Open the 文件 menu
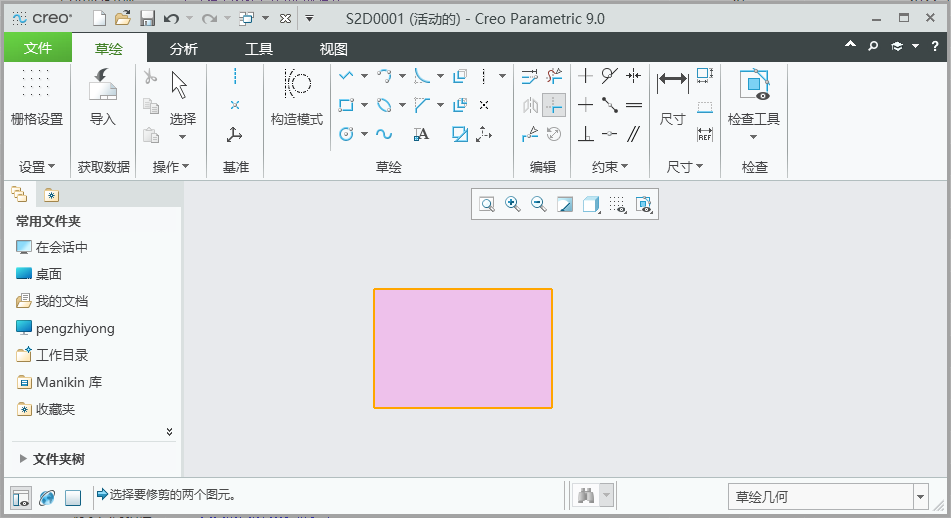The image size is (951, 518). (x=37, y=48)
